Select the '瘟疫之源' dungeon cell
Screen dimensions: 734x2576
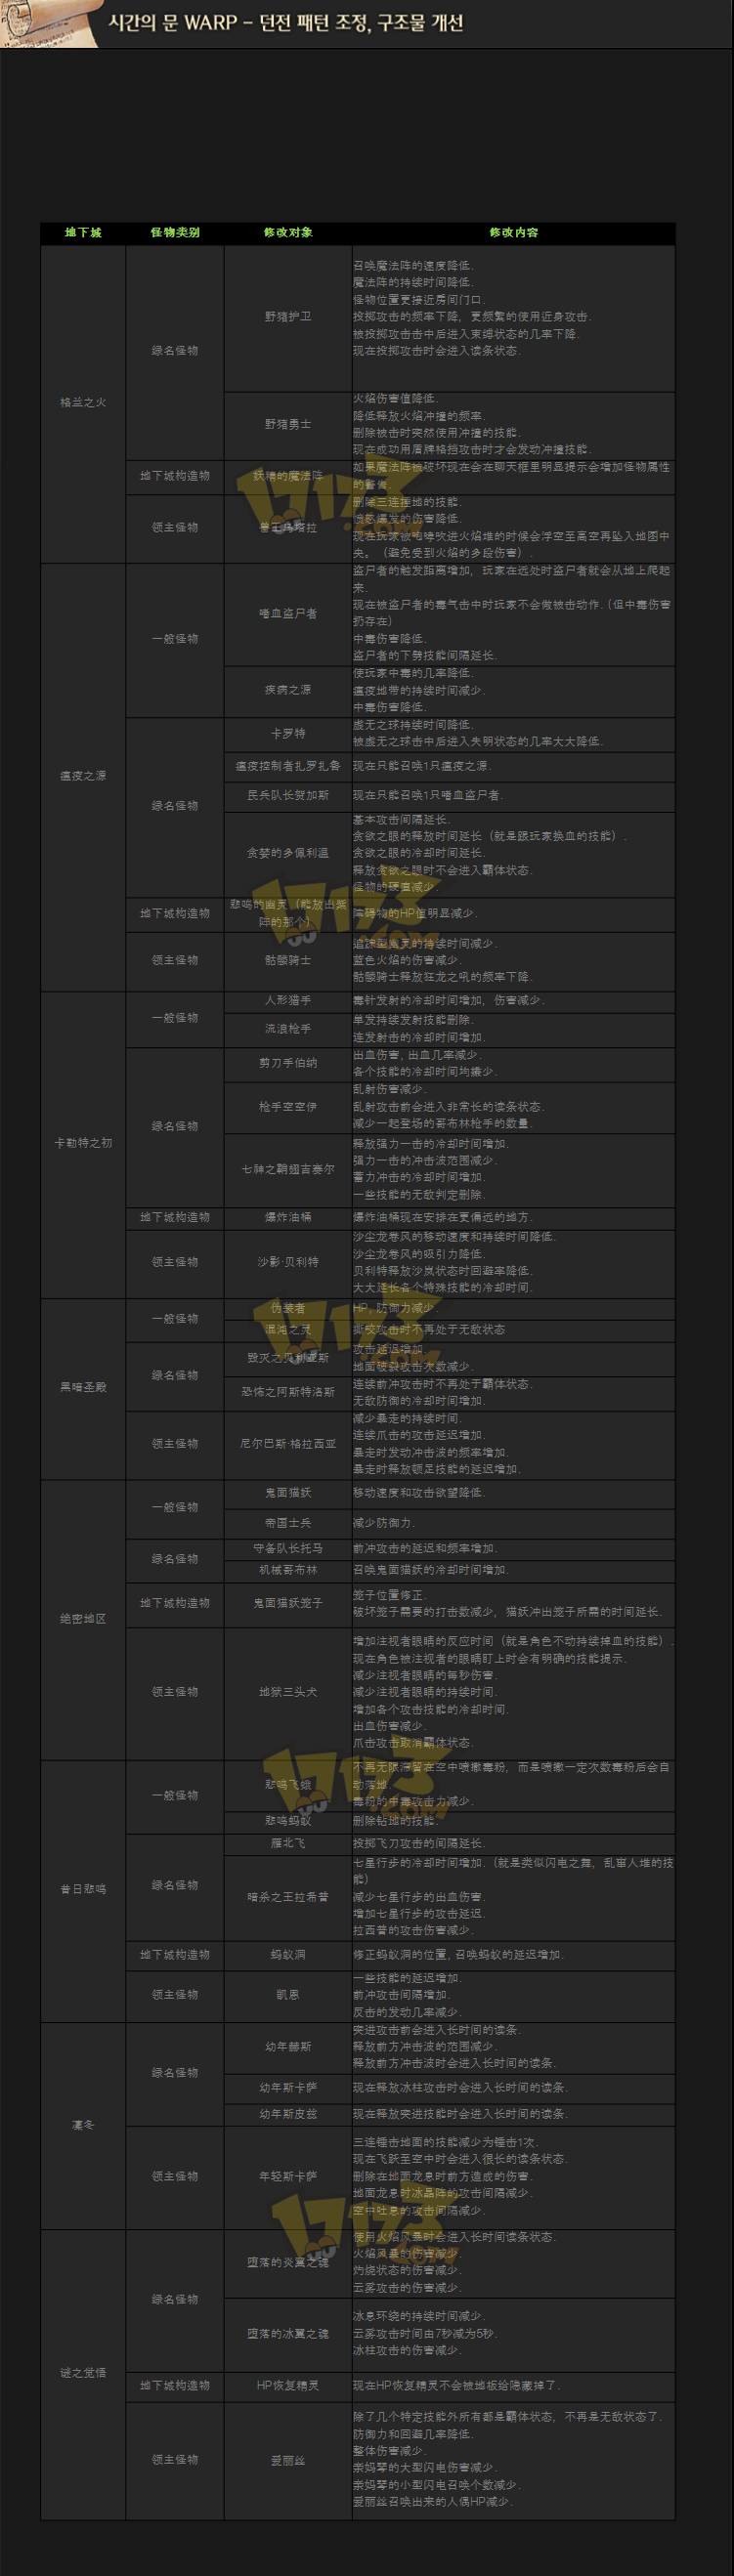click(83, 776)
